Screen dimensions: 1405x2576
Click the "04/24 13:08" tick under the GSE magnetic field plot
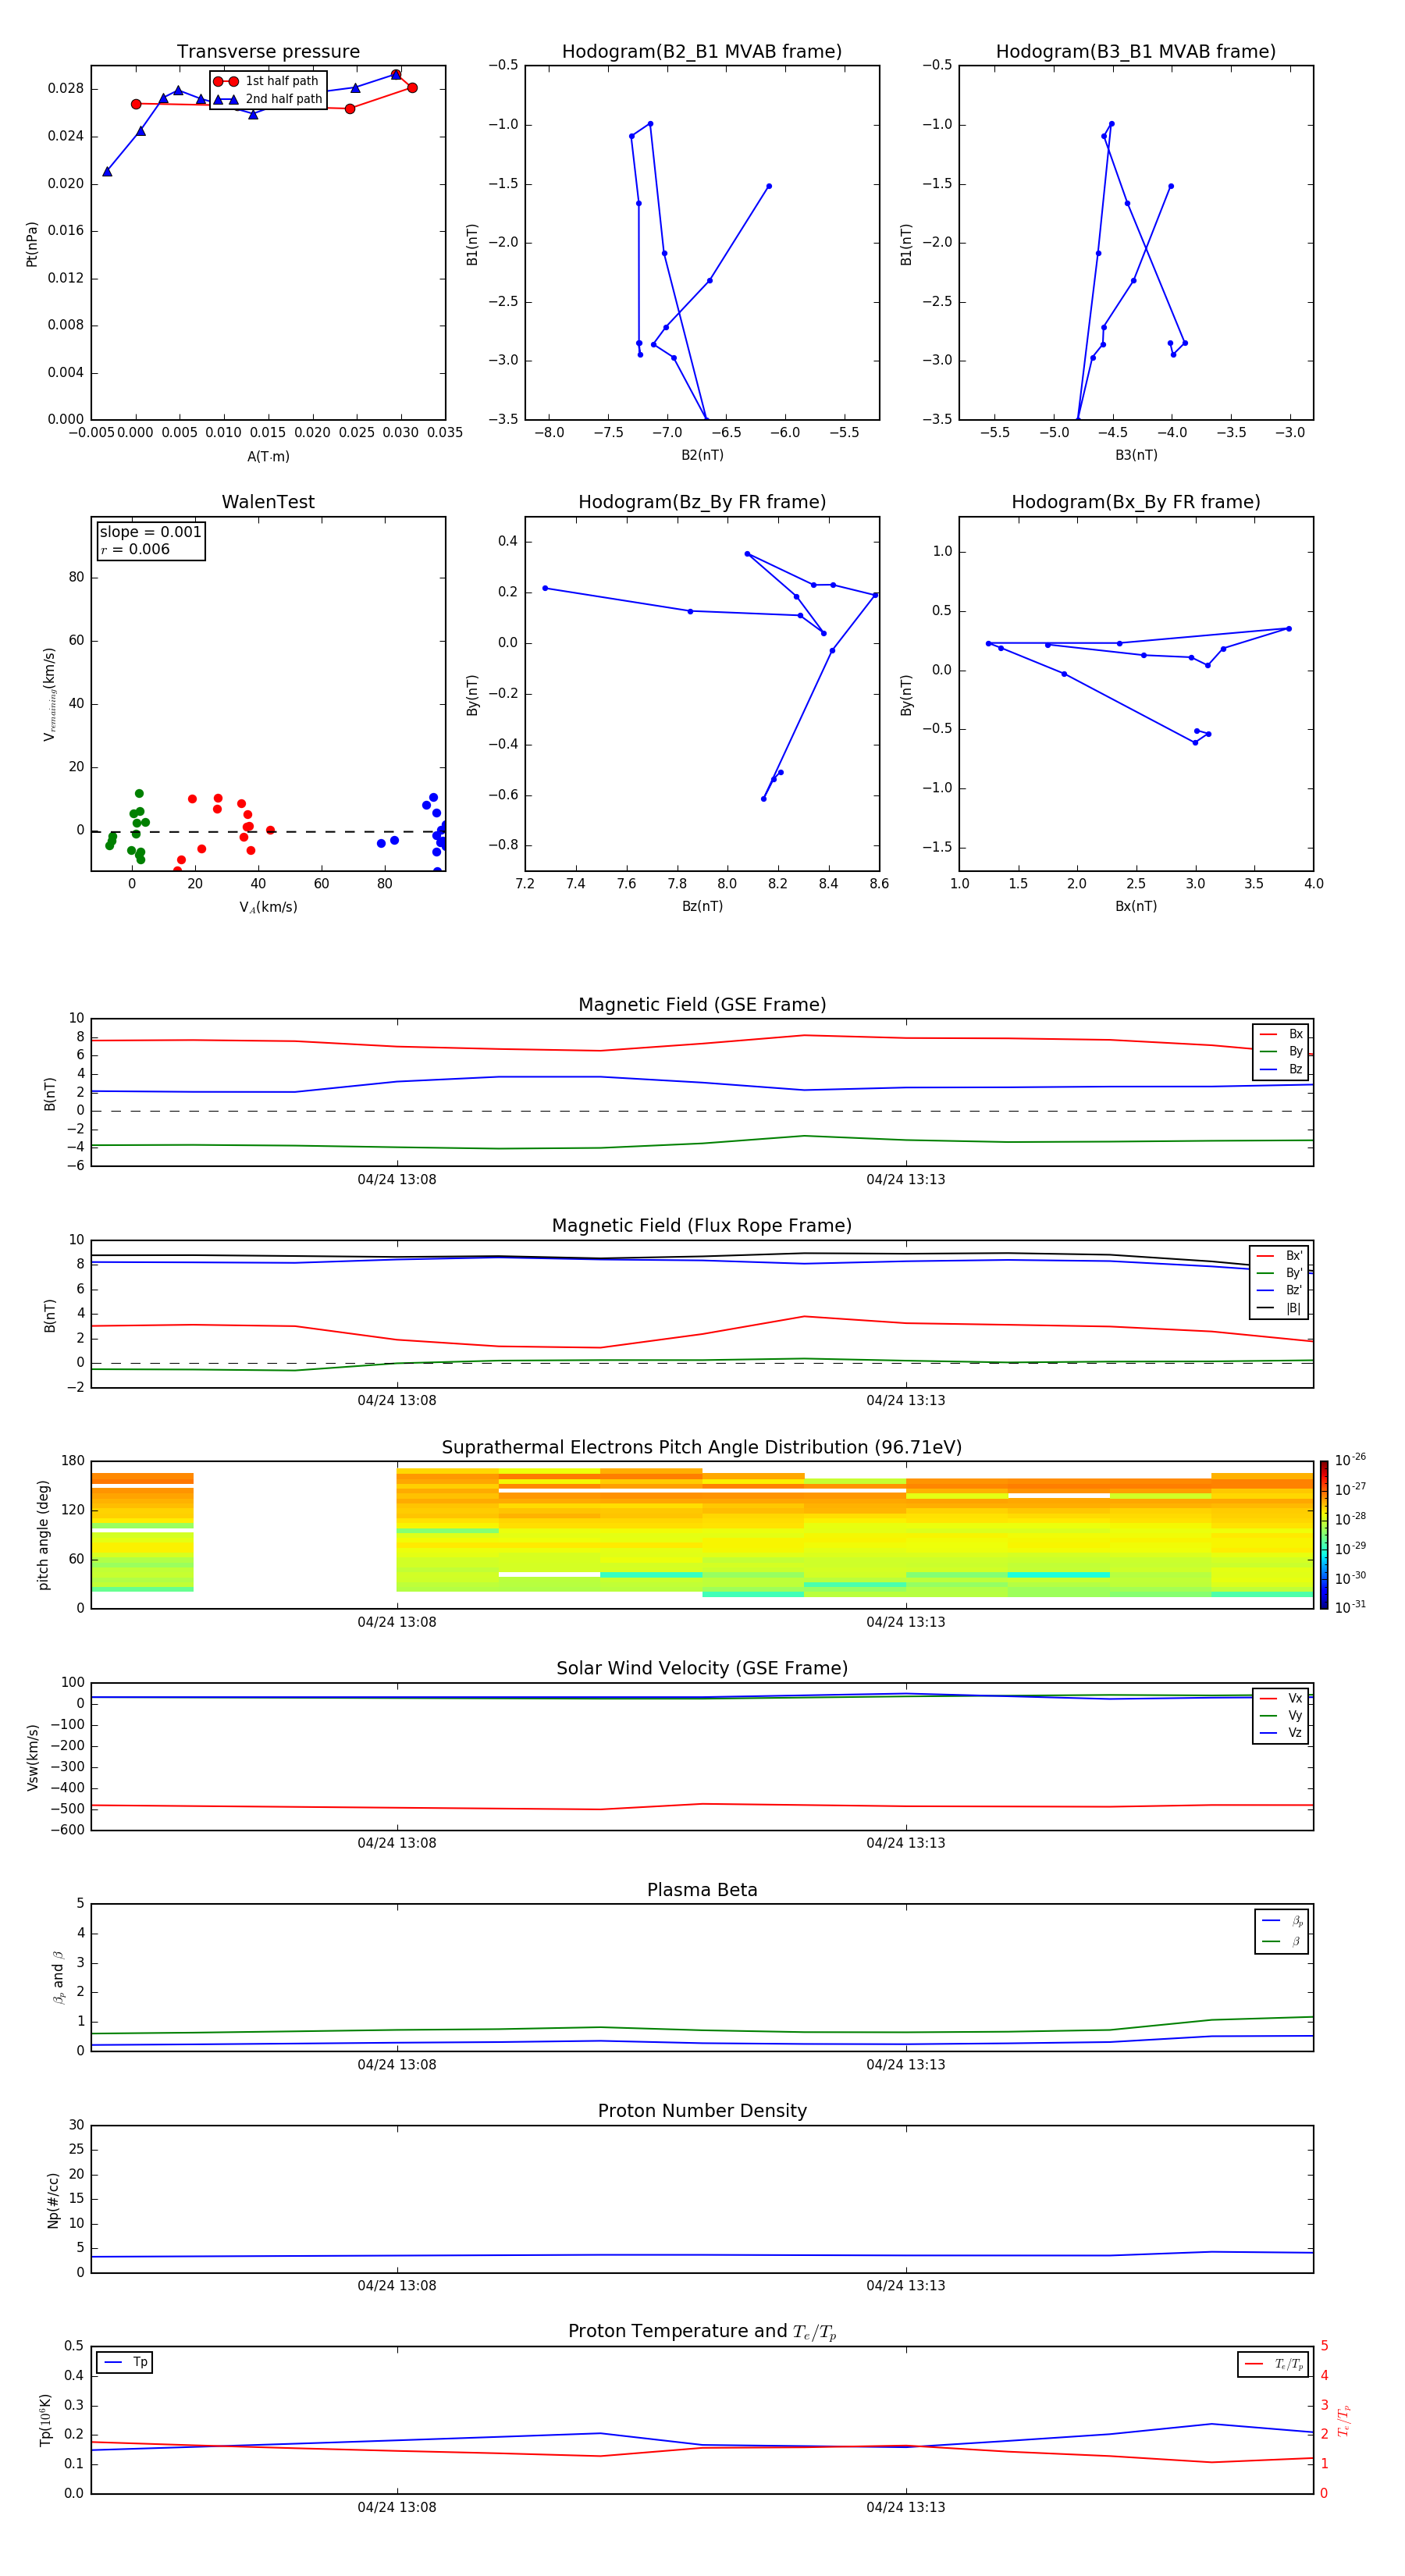397,1180
